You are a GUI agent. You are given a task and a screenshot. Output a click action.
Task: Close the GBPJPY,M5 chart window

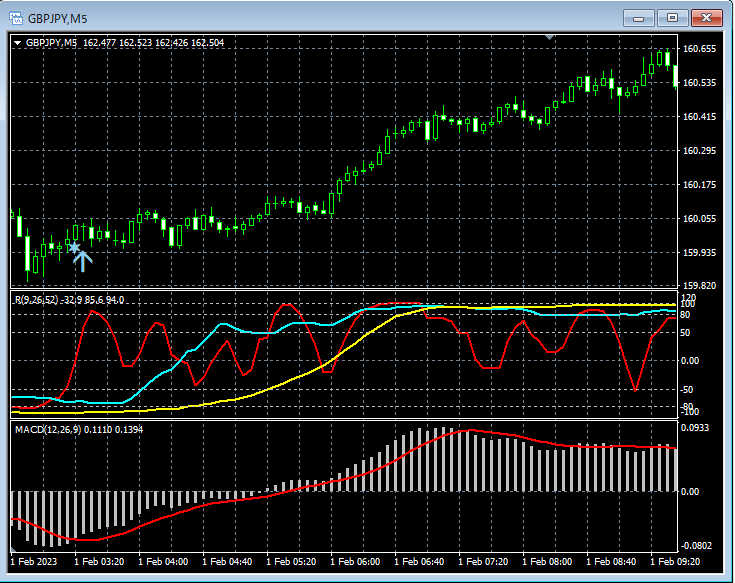(706, 18)
